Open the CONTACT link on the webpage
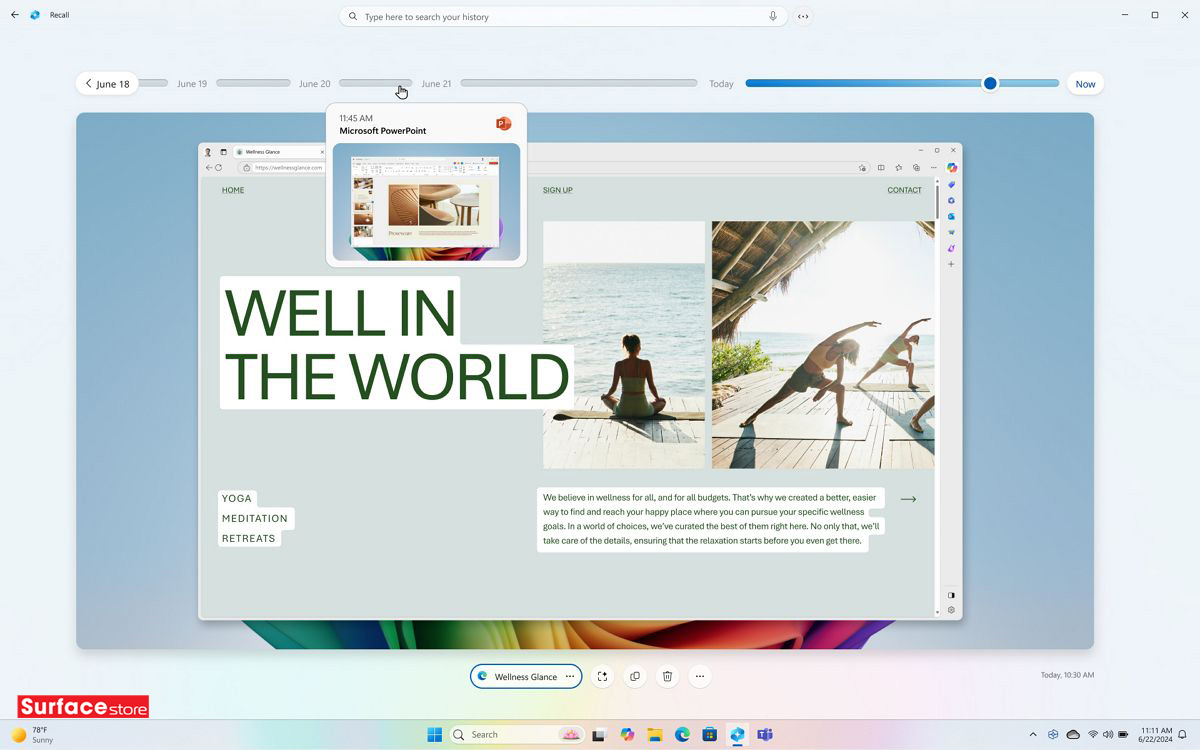 pyautogui.click(x=904, y=189)
